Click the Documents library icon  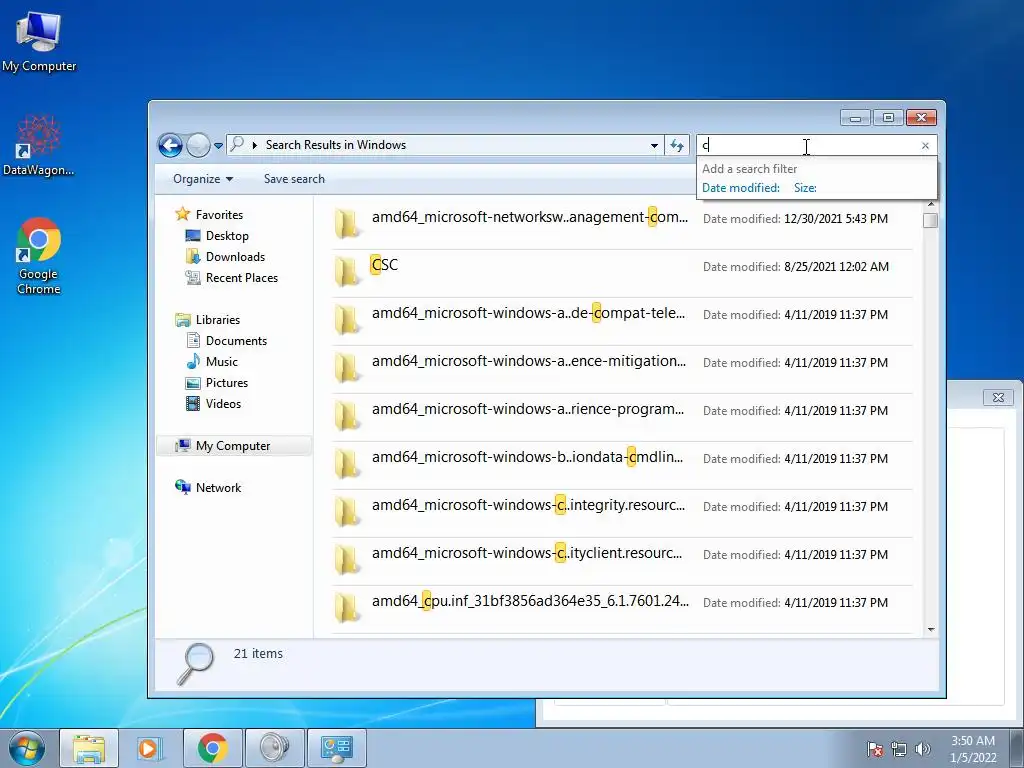(x=193, y=340)
